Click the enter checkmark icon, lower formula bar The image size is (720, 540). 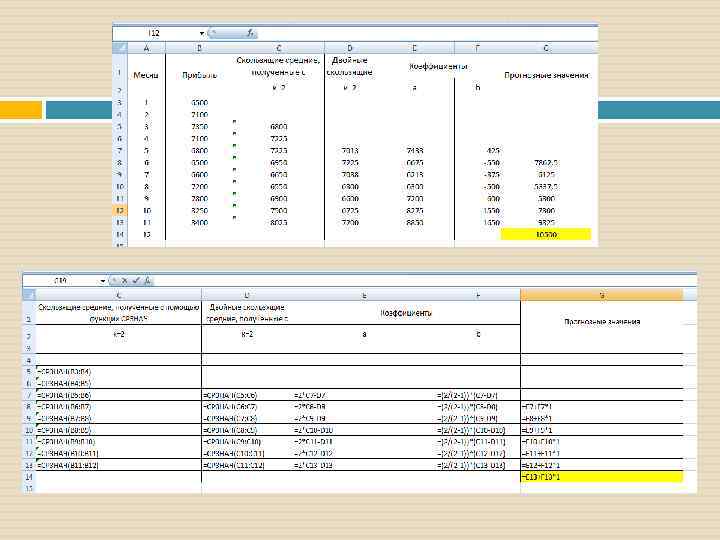(136, 280)
